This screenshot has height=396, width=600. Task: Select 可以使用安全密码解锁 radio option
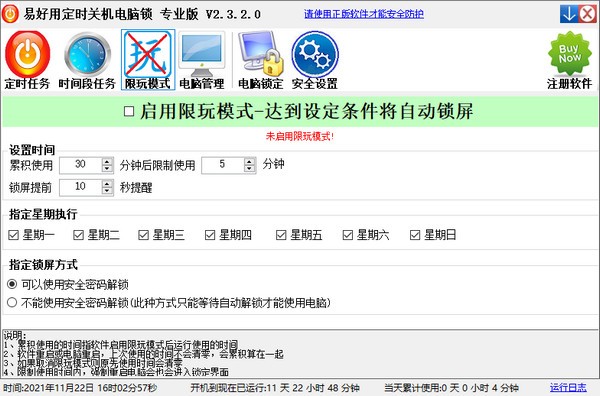coord(12,284)
